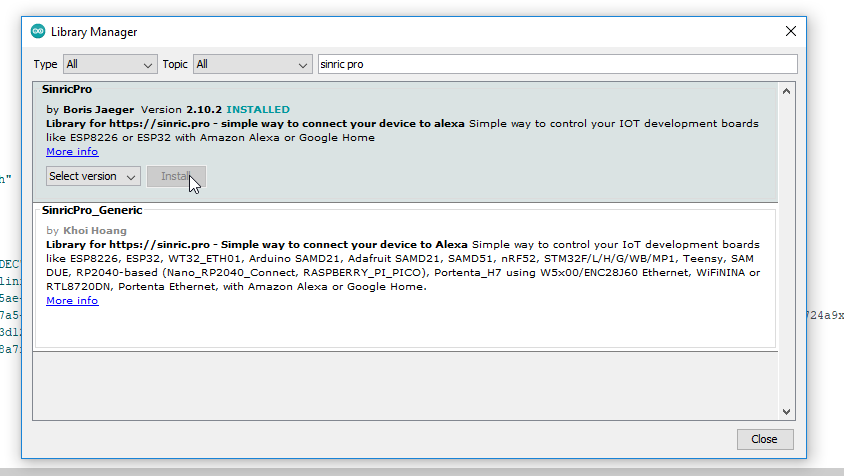Viewport: 844px width, 476px height.
Task: Click SinricPro description 'like ESP8226 or ESP32' line
Action: [x=210, y=137]
